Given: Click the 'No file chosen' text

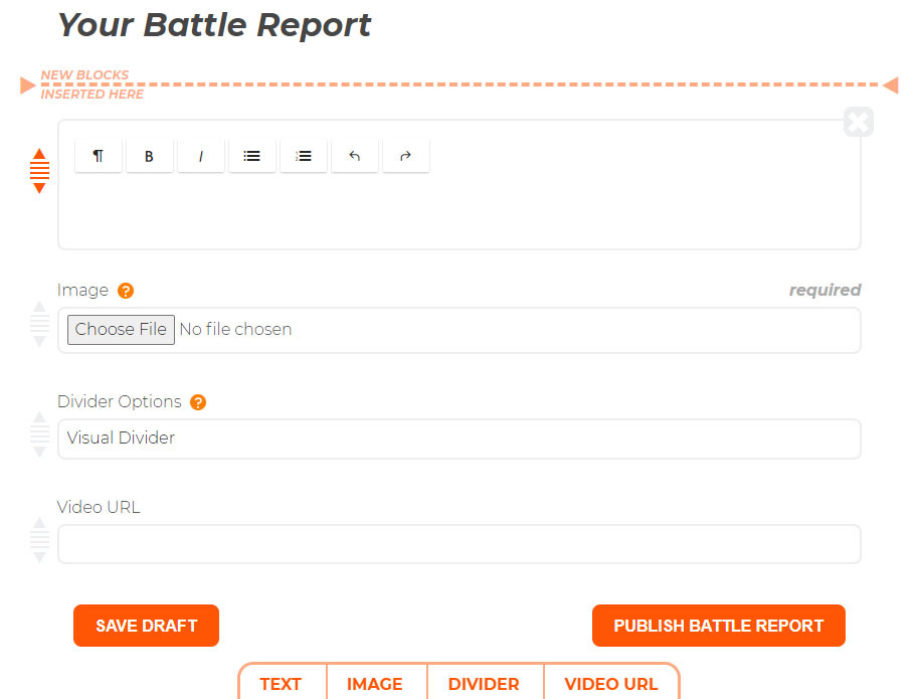Looking at the screenshot, I should click(x=236, y=329).
